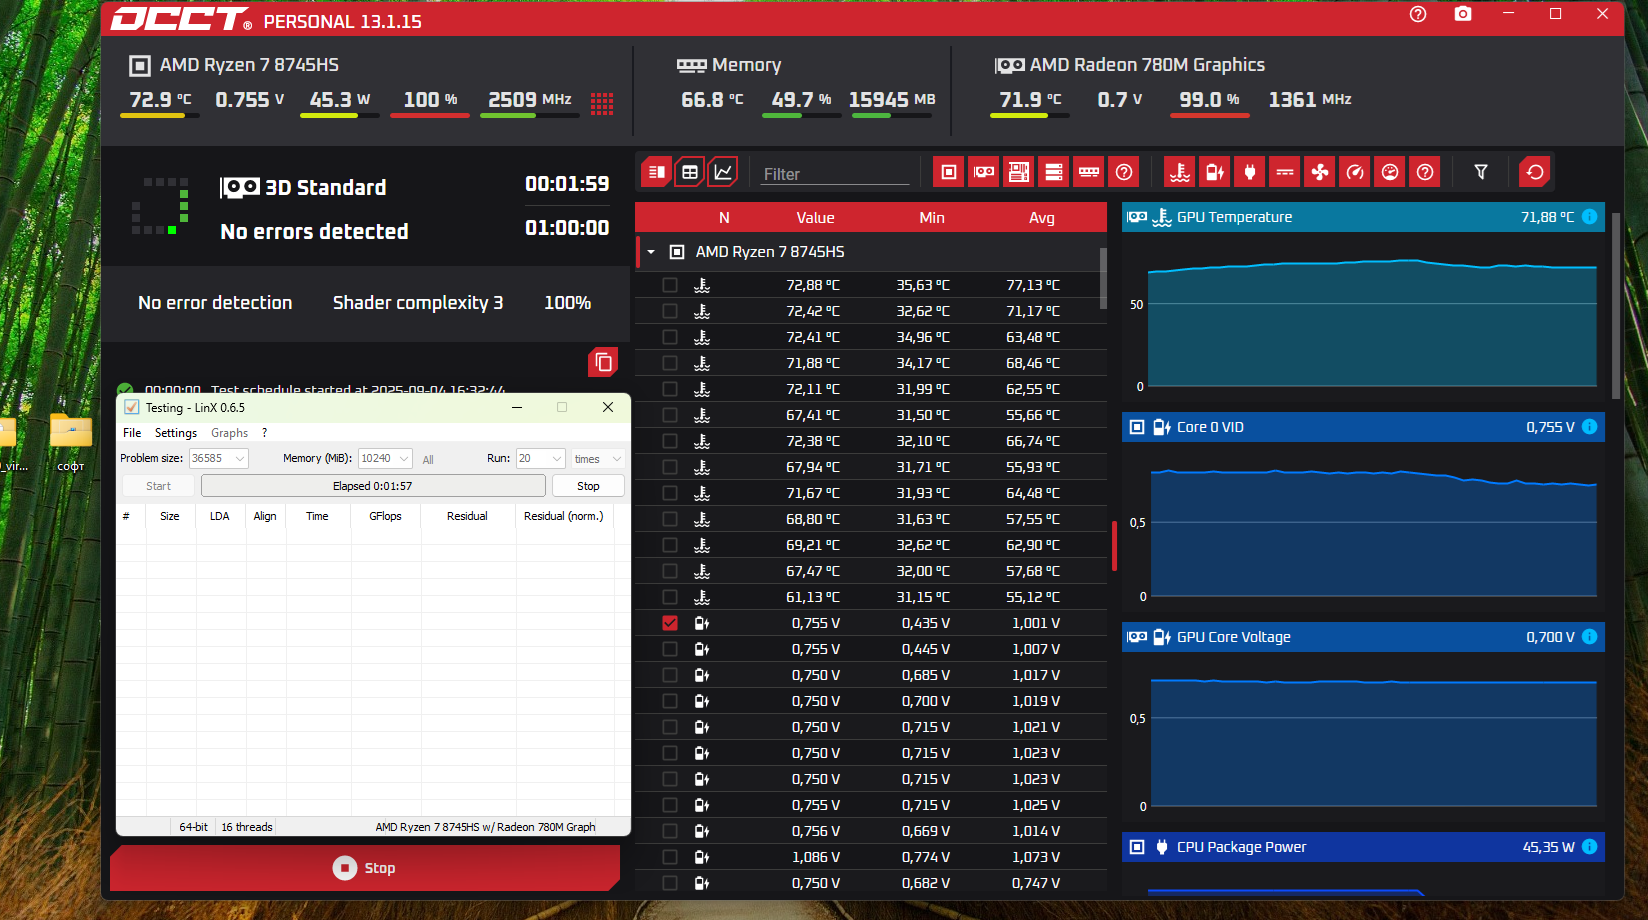Image resolution: width=1648 pixels, height=920 pixels.
Task: Open the Settings menu in LinX
Action: (x=176, y=433)
